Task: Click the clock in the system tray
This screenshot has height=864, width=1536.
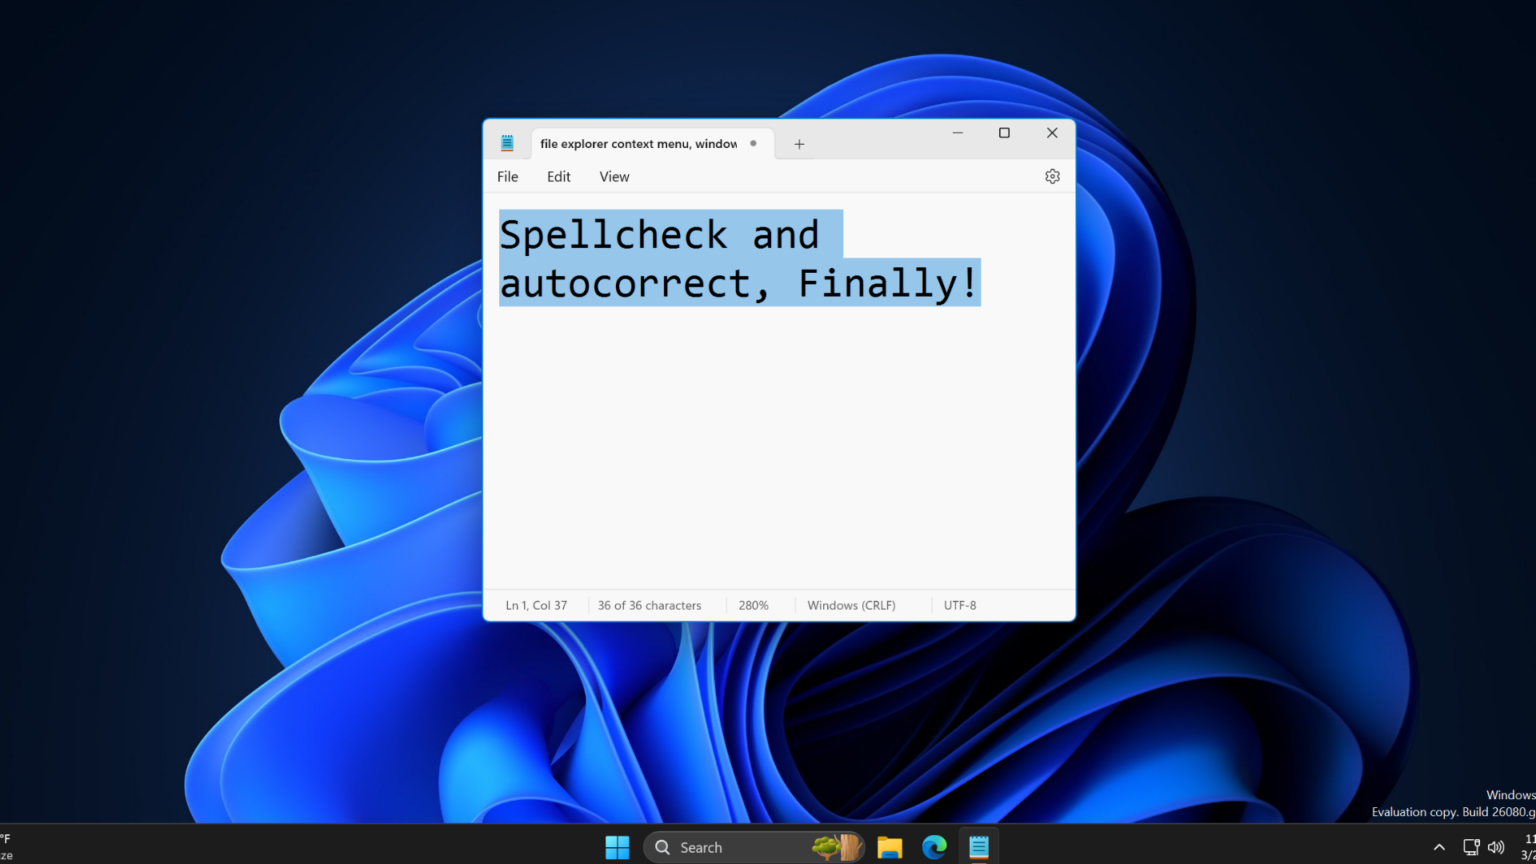Action: [1527, 846]
